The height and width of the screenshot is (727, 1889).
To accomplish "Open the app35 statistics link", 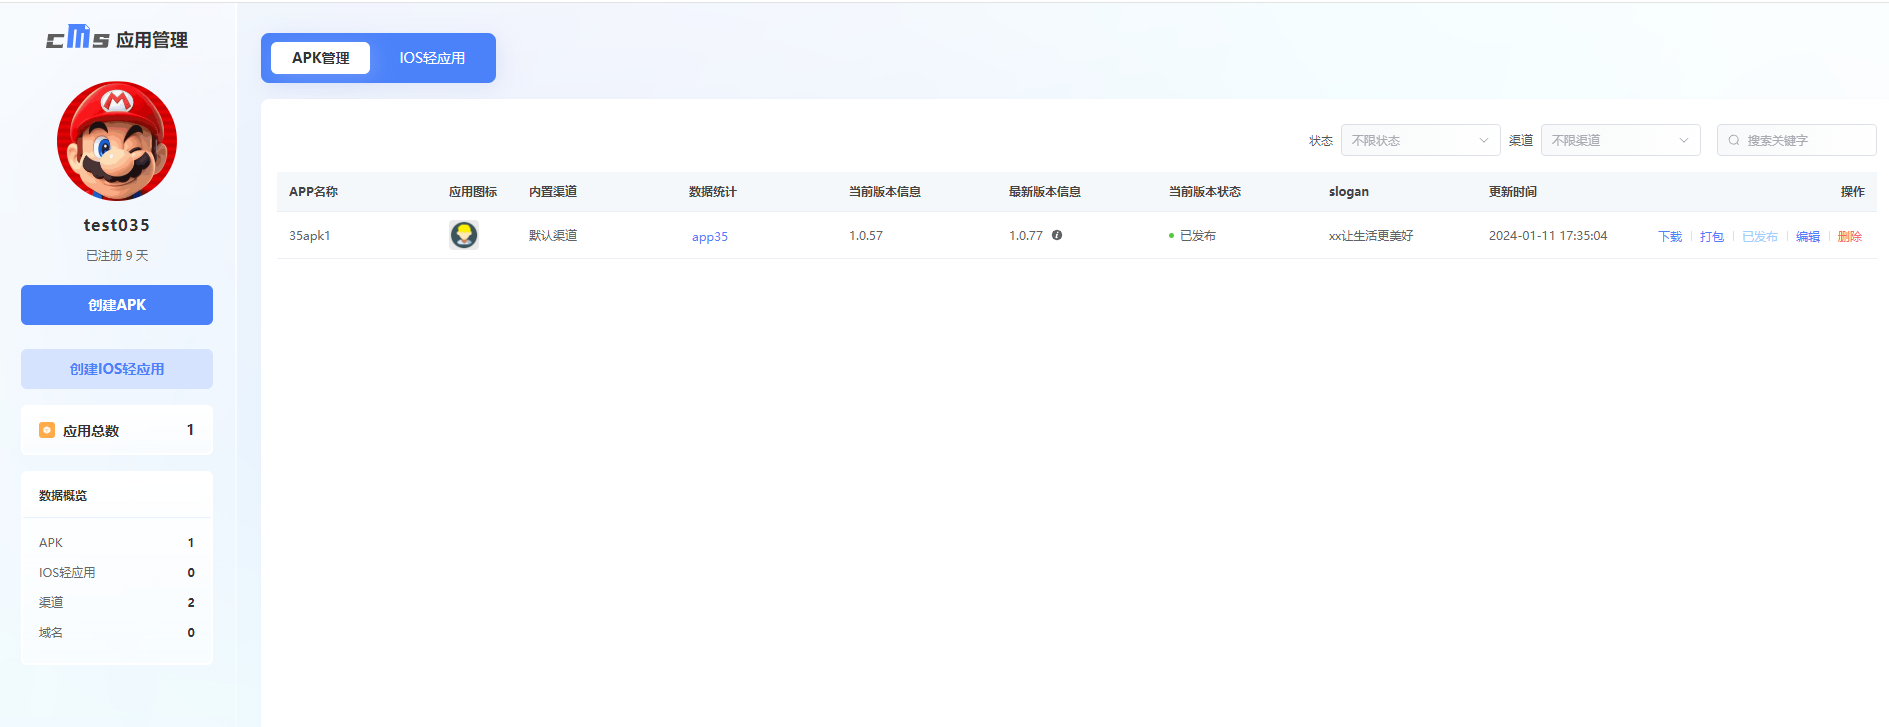I will [x=710, y=237].
